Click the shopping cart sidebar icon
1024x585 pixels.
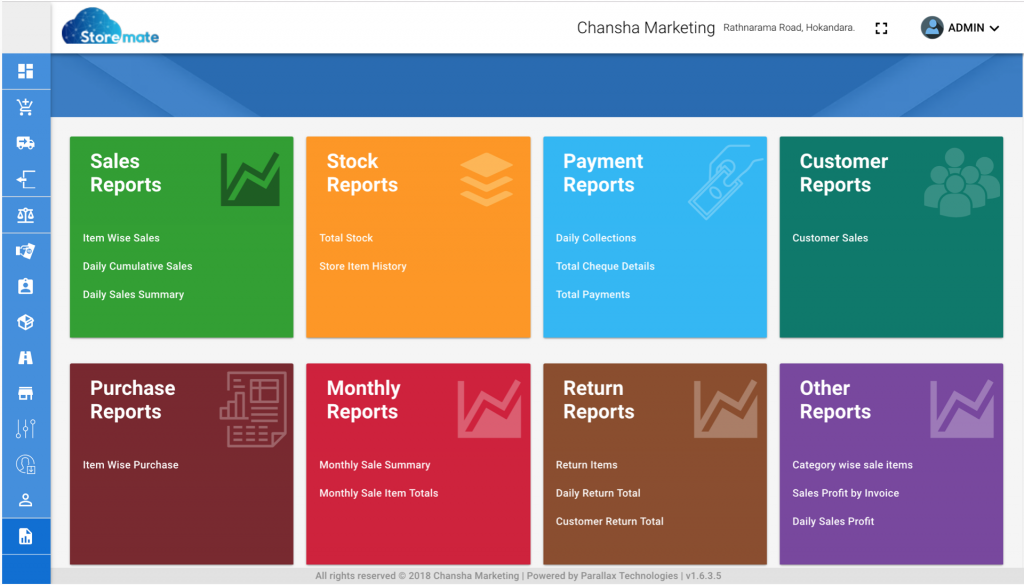tap(25, 107)
